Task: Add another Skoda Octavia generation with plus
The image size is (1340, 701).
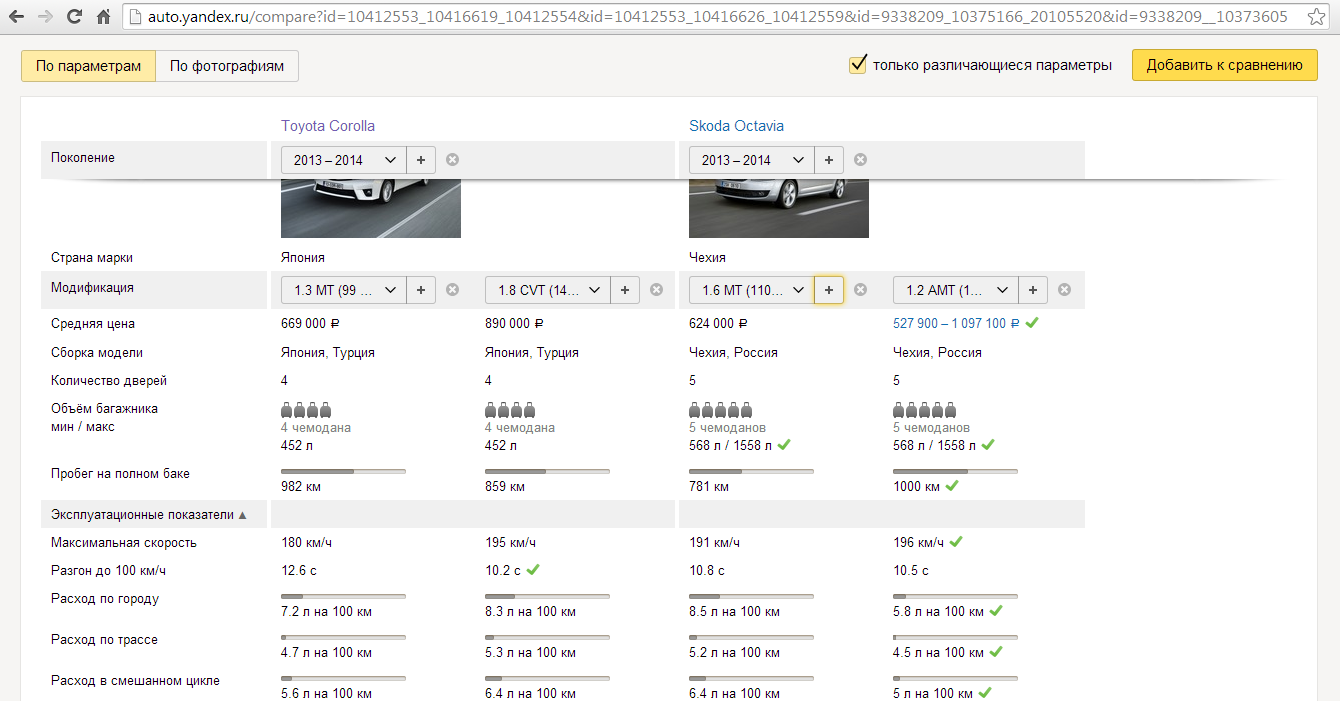Action: 828,160
